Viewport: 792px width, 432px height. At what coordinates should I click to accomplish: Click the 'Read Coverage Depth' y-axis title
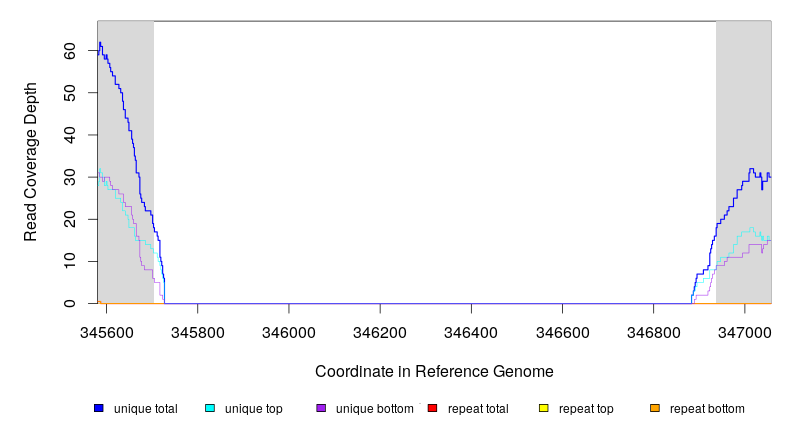pyautogui.click(x=31, y=162)
